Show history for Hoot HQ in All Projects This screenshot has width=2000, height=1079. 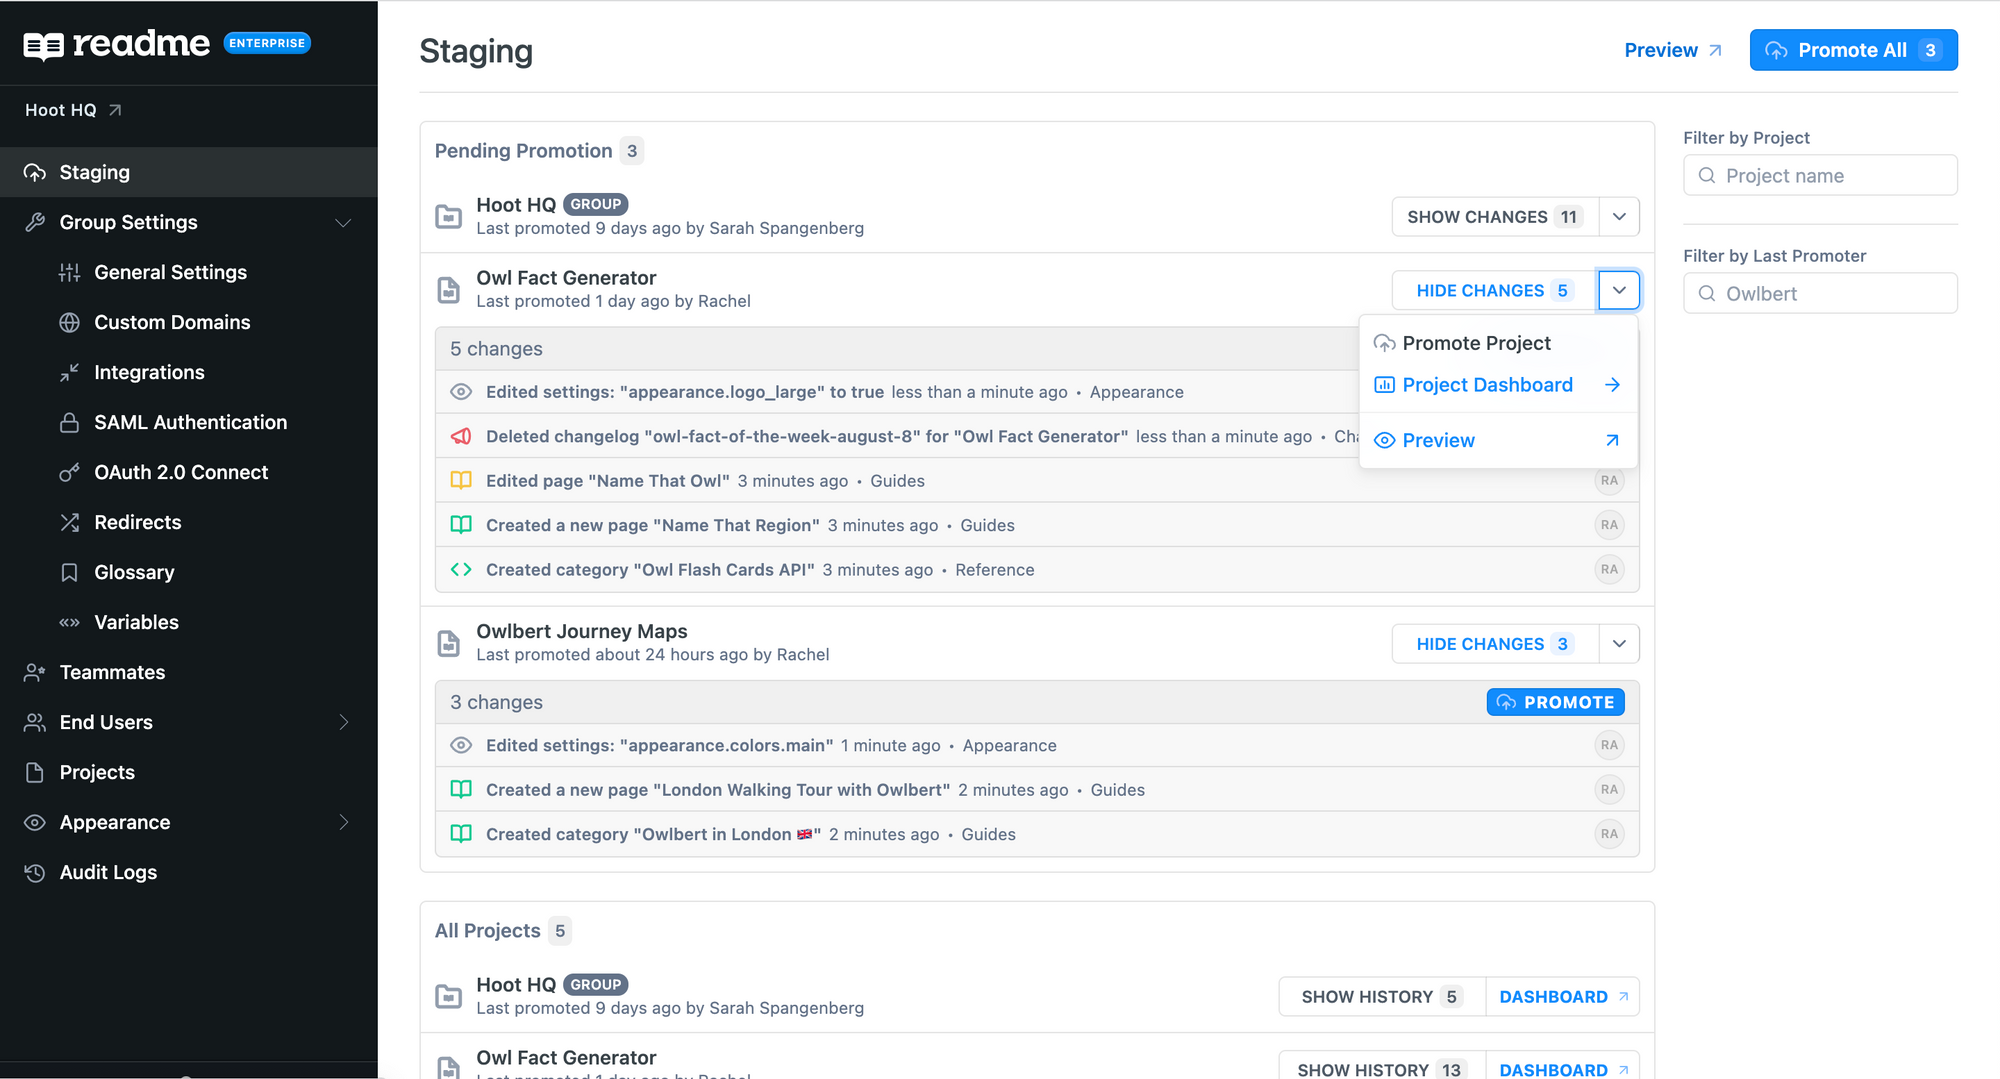[x=1382, y=997]
